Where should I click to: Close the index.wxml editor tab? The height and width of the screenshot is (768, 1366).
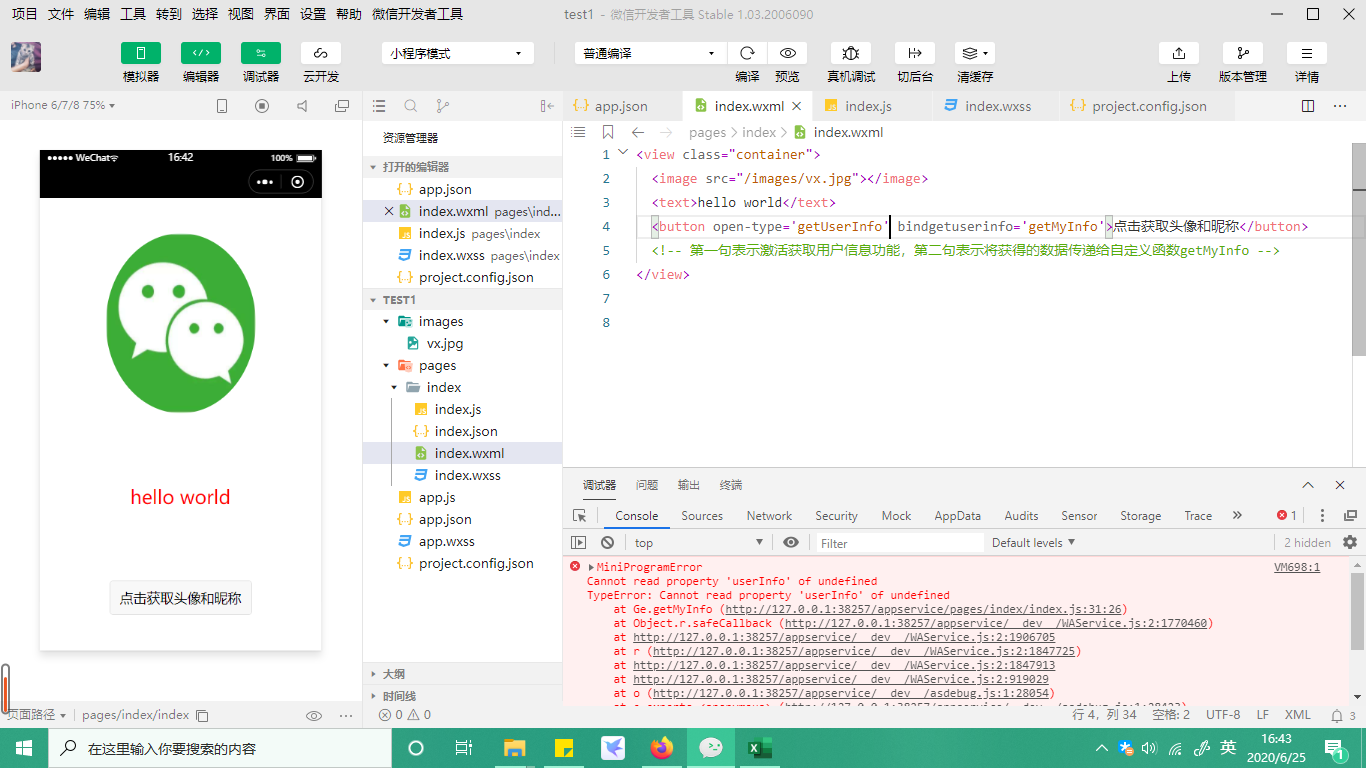(x=797, y=106)
